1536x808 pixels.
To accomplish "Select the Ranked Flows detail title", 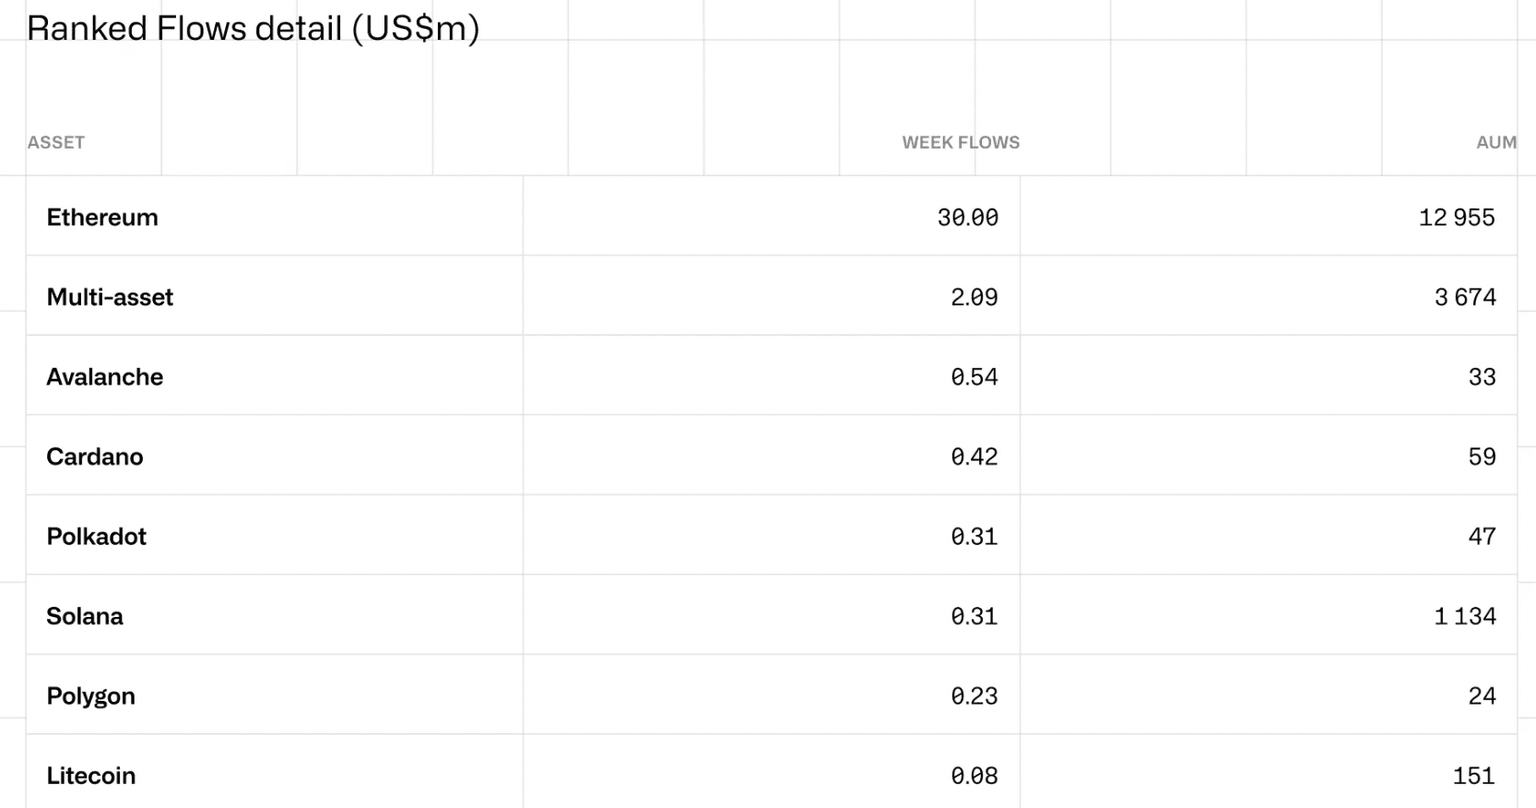I will tap(253, 28).
